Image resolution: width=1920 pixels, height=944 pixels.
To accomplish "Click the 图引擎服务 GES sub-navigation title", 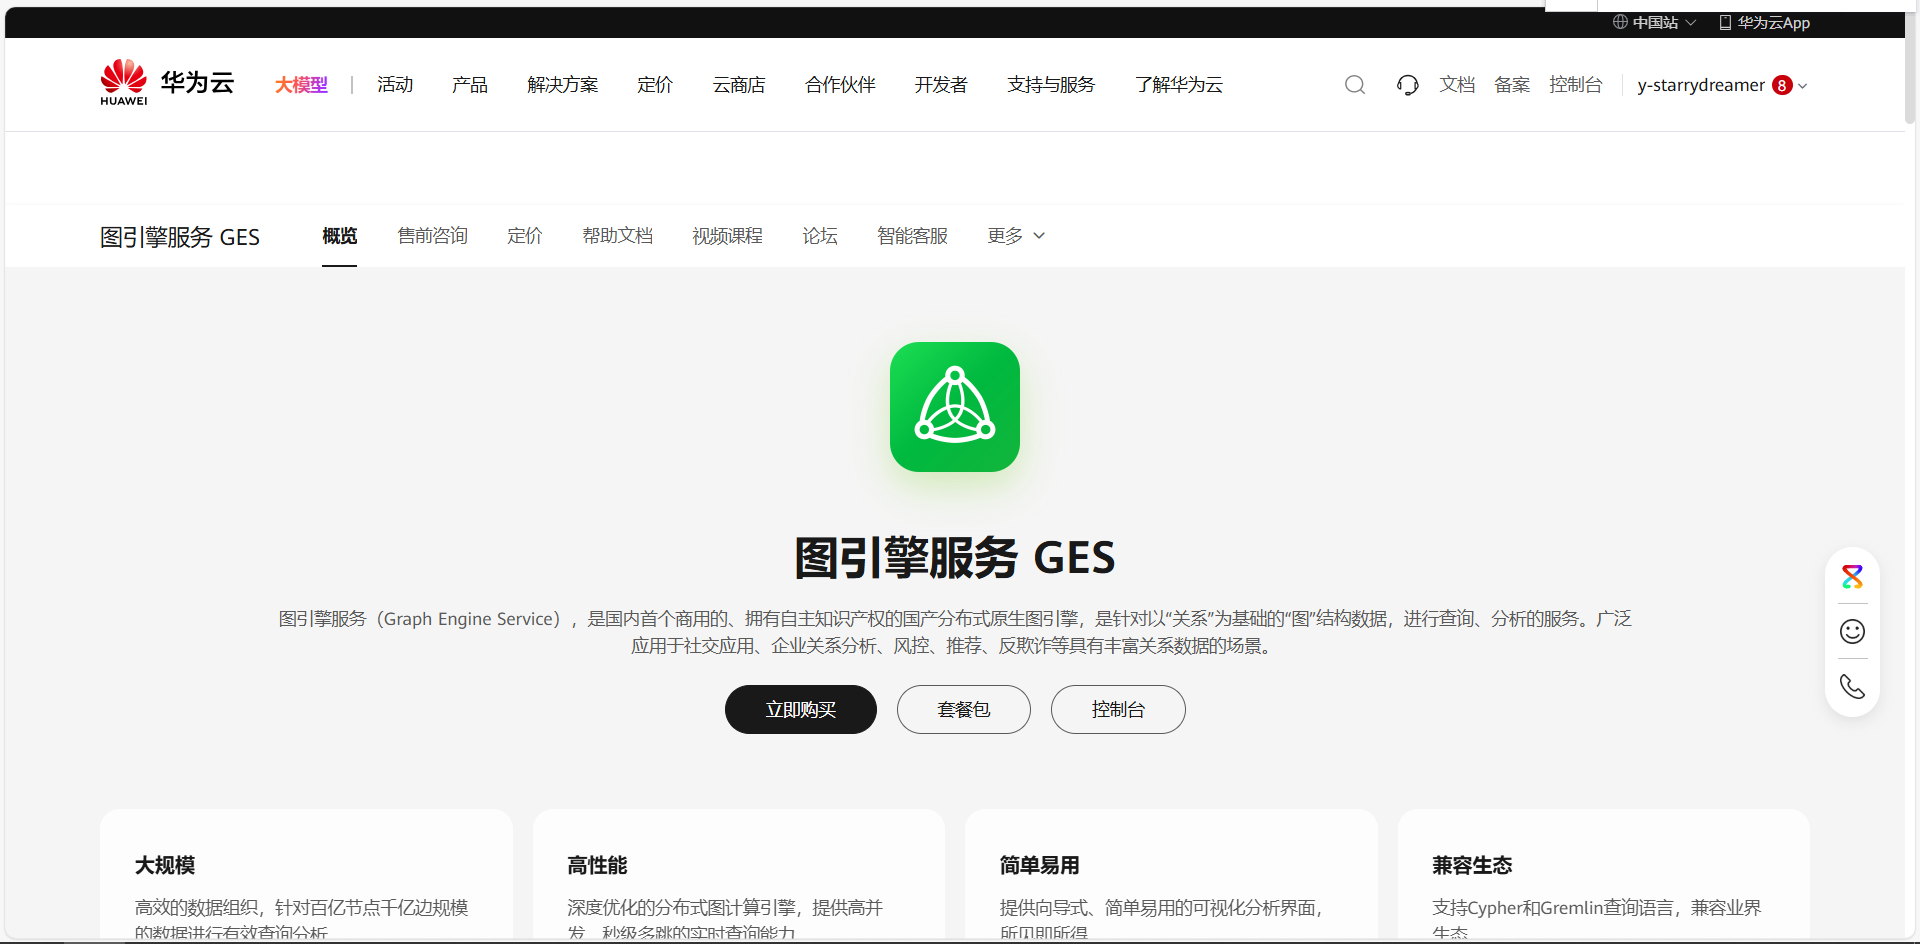I will click(x=180, y=237).
